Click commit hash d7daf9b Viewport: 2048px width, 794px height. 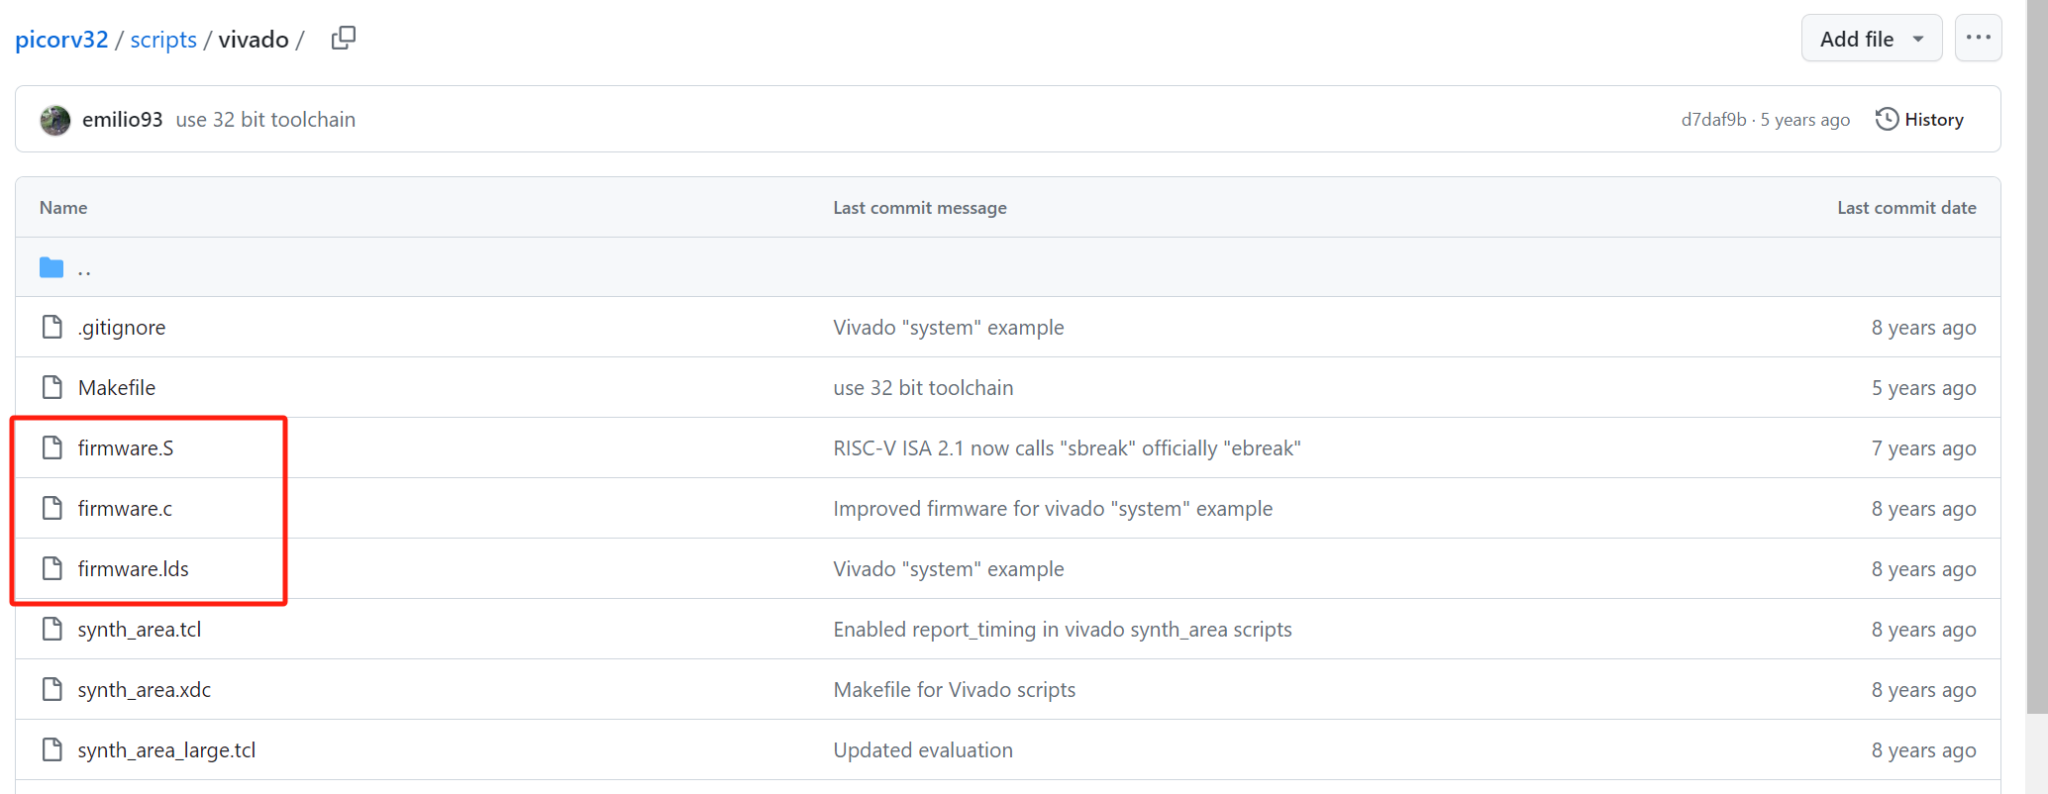pos(1713,120)
